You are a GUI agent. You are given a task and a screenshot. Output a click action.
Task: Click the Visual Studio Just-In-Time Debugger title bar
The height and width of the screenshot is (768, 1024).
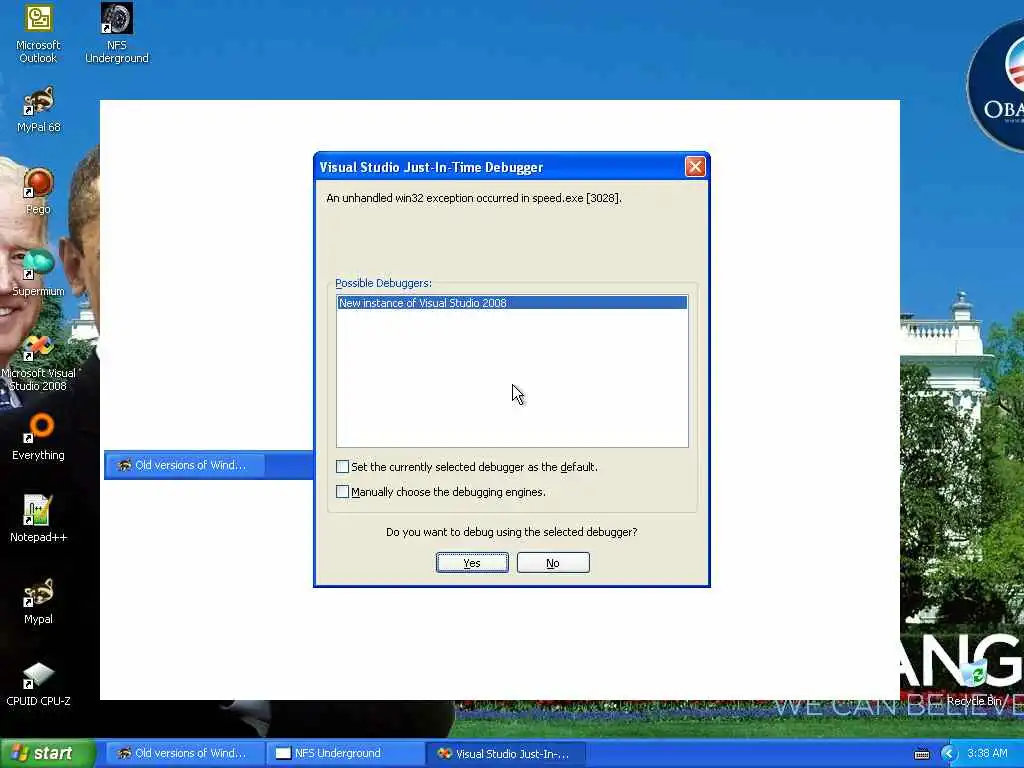[x=500, y=167]
